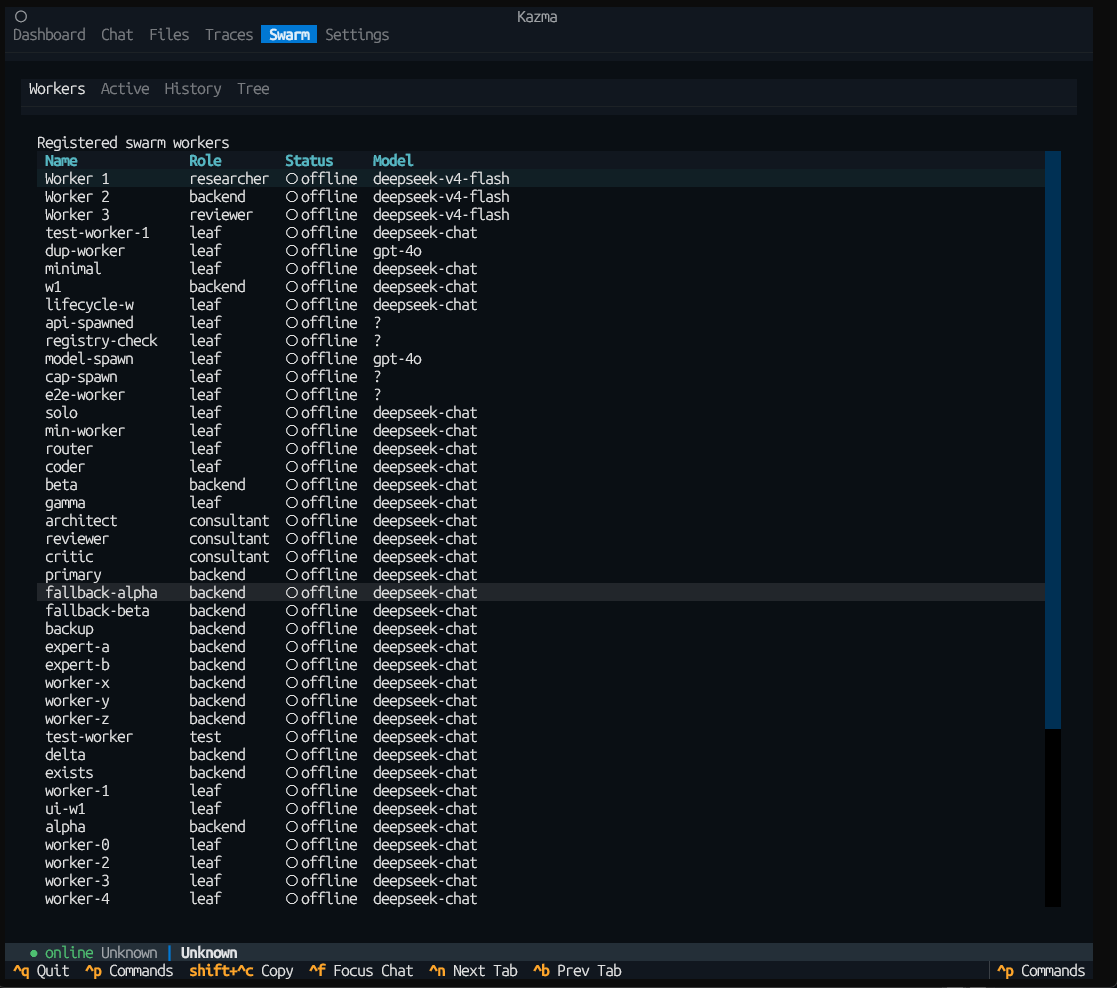
Task: Click the Quit shortcut in the footer
Action: click(41, 971)
